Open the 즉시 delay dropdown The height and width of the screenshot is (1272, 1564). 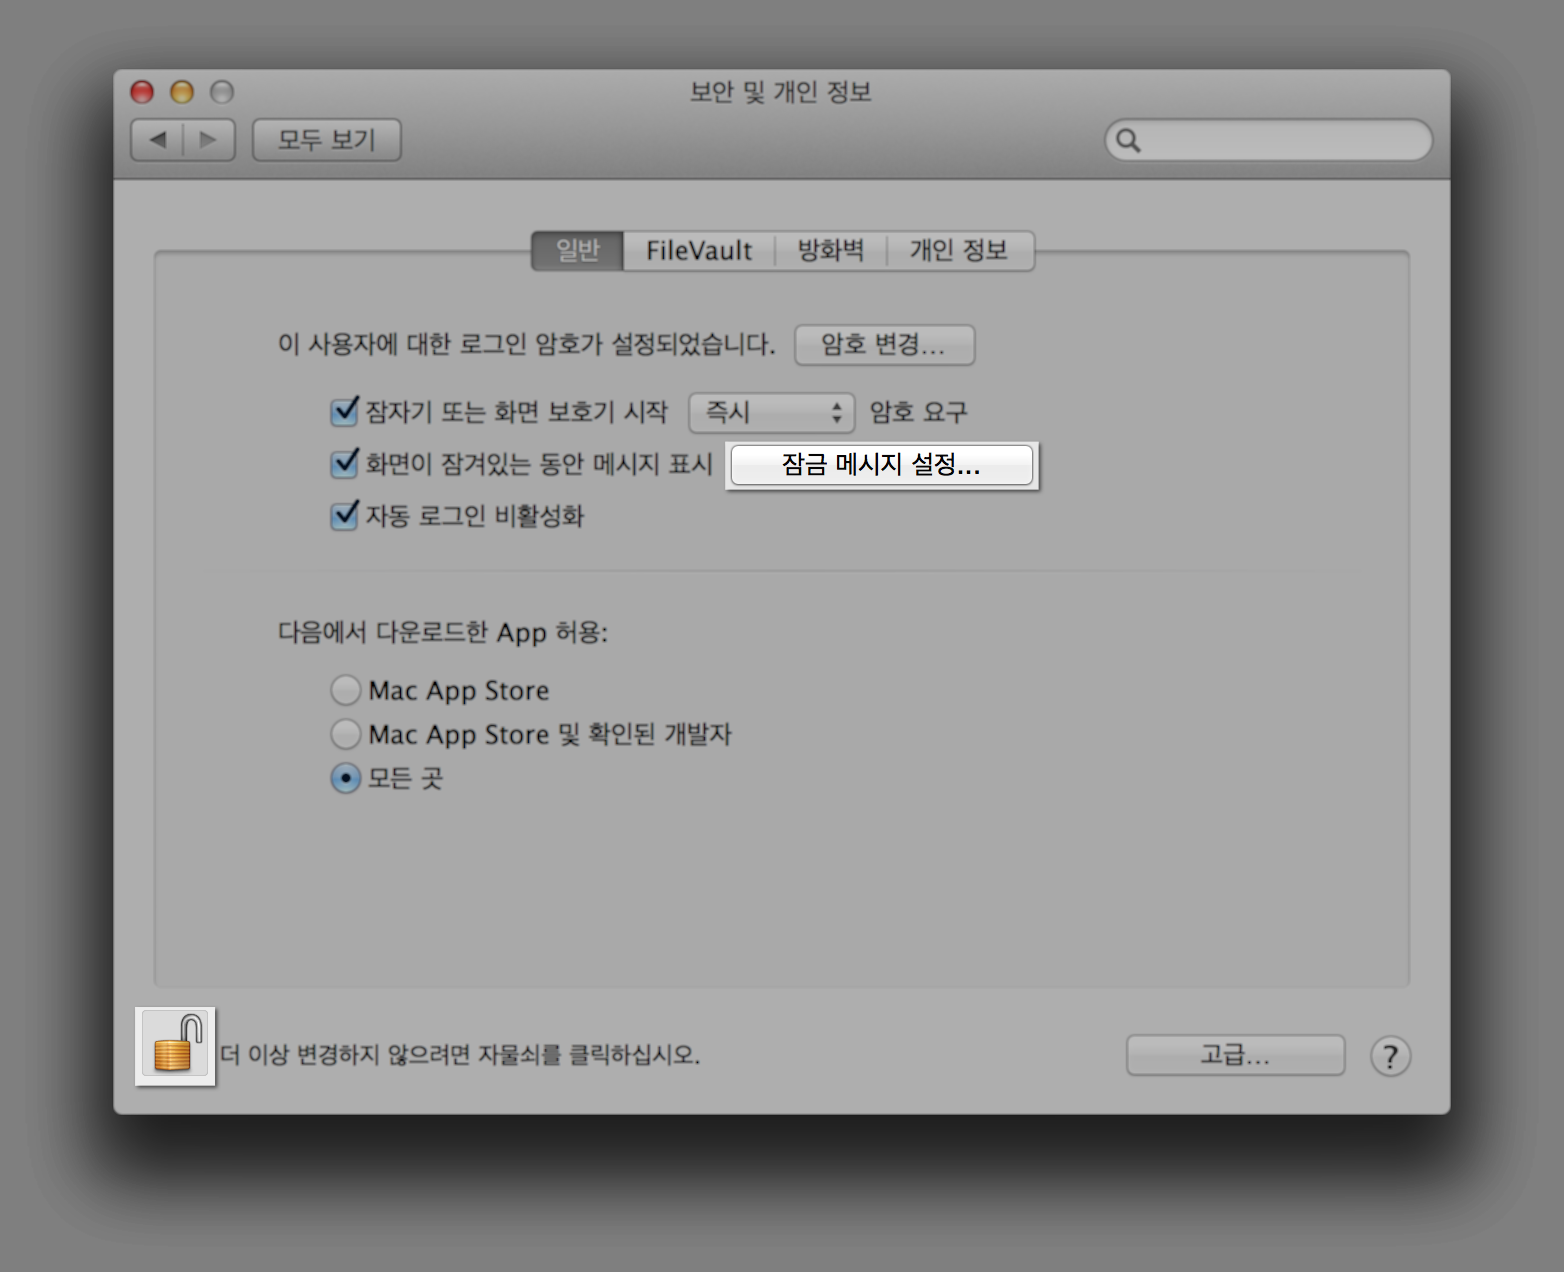tap(771, 412)
